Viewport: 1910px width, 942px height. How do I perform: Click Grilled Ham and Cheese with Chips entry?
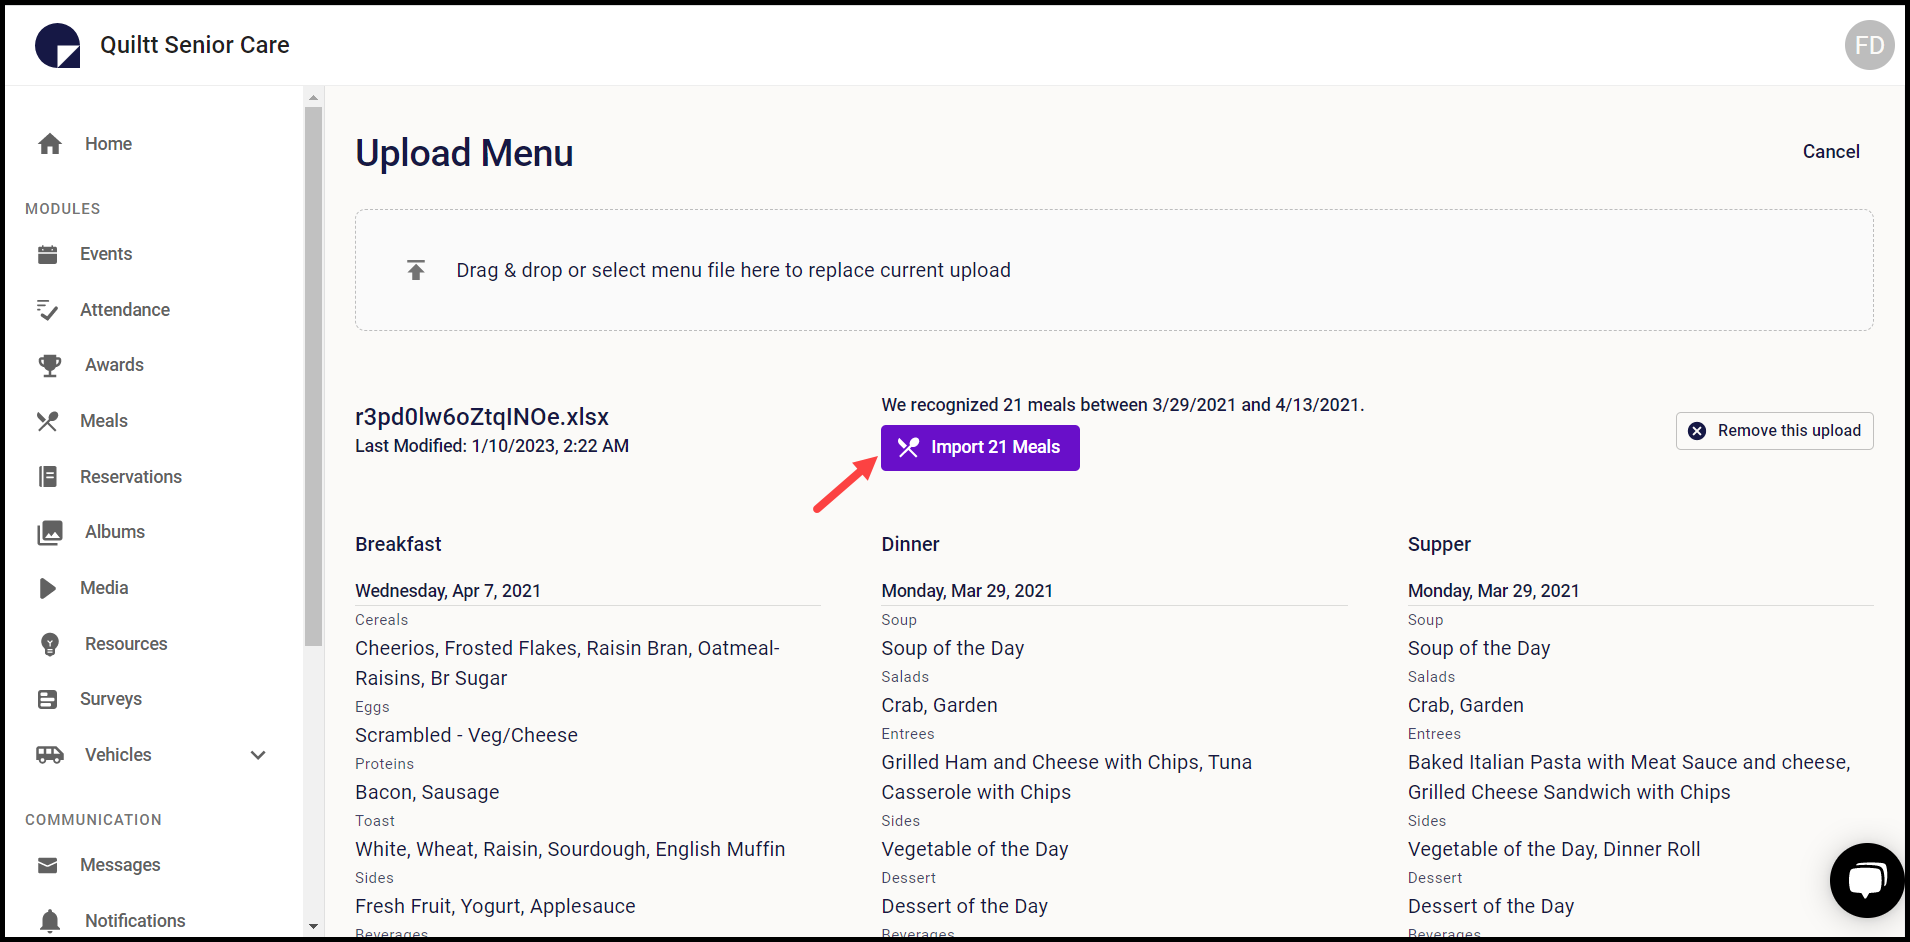(x=1066, y=777)
